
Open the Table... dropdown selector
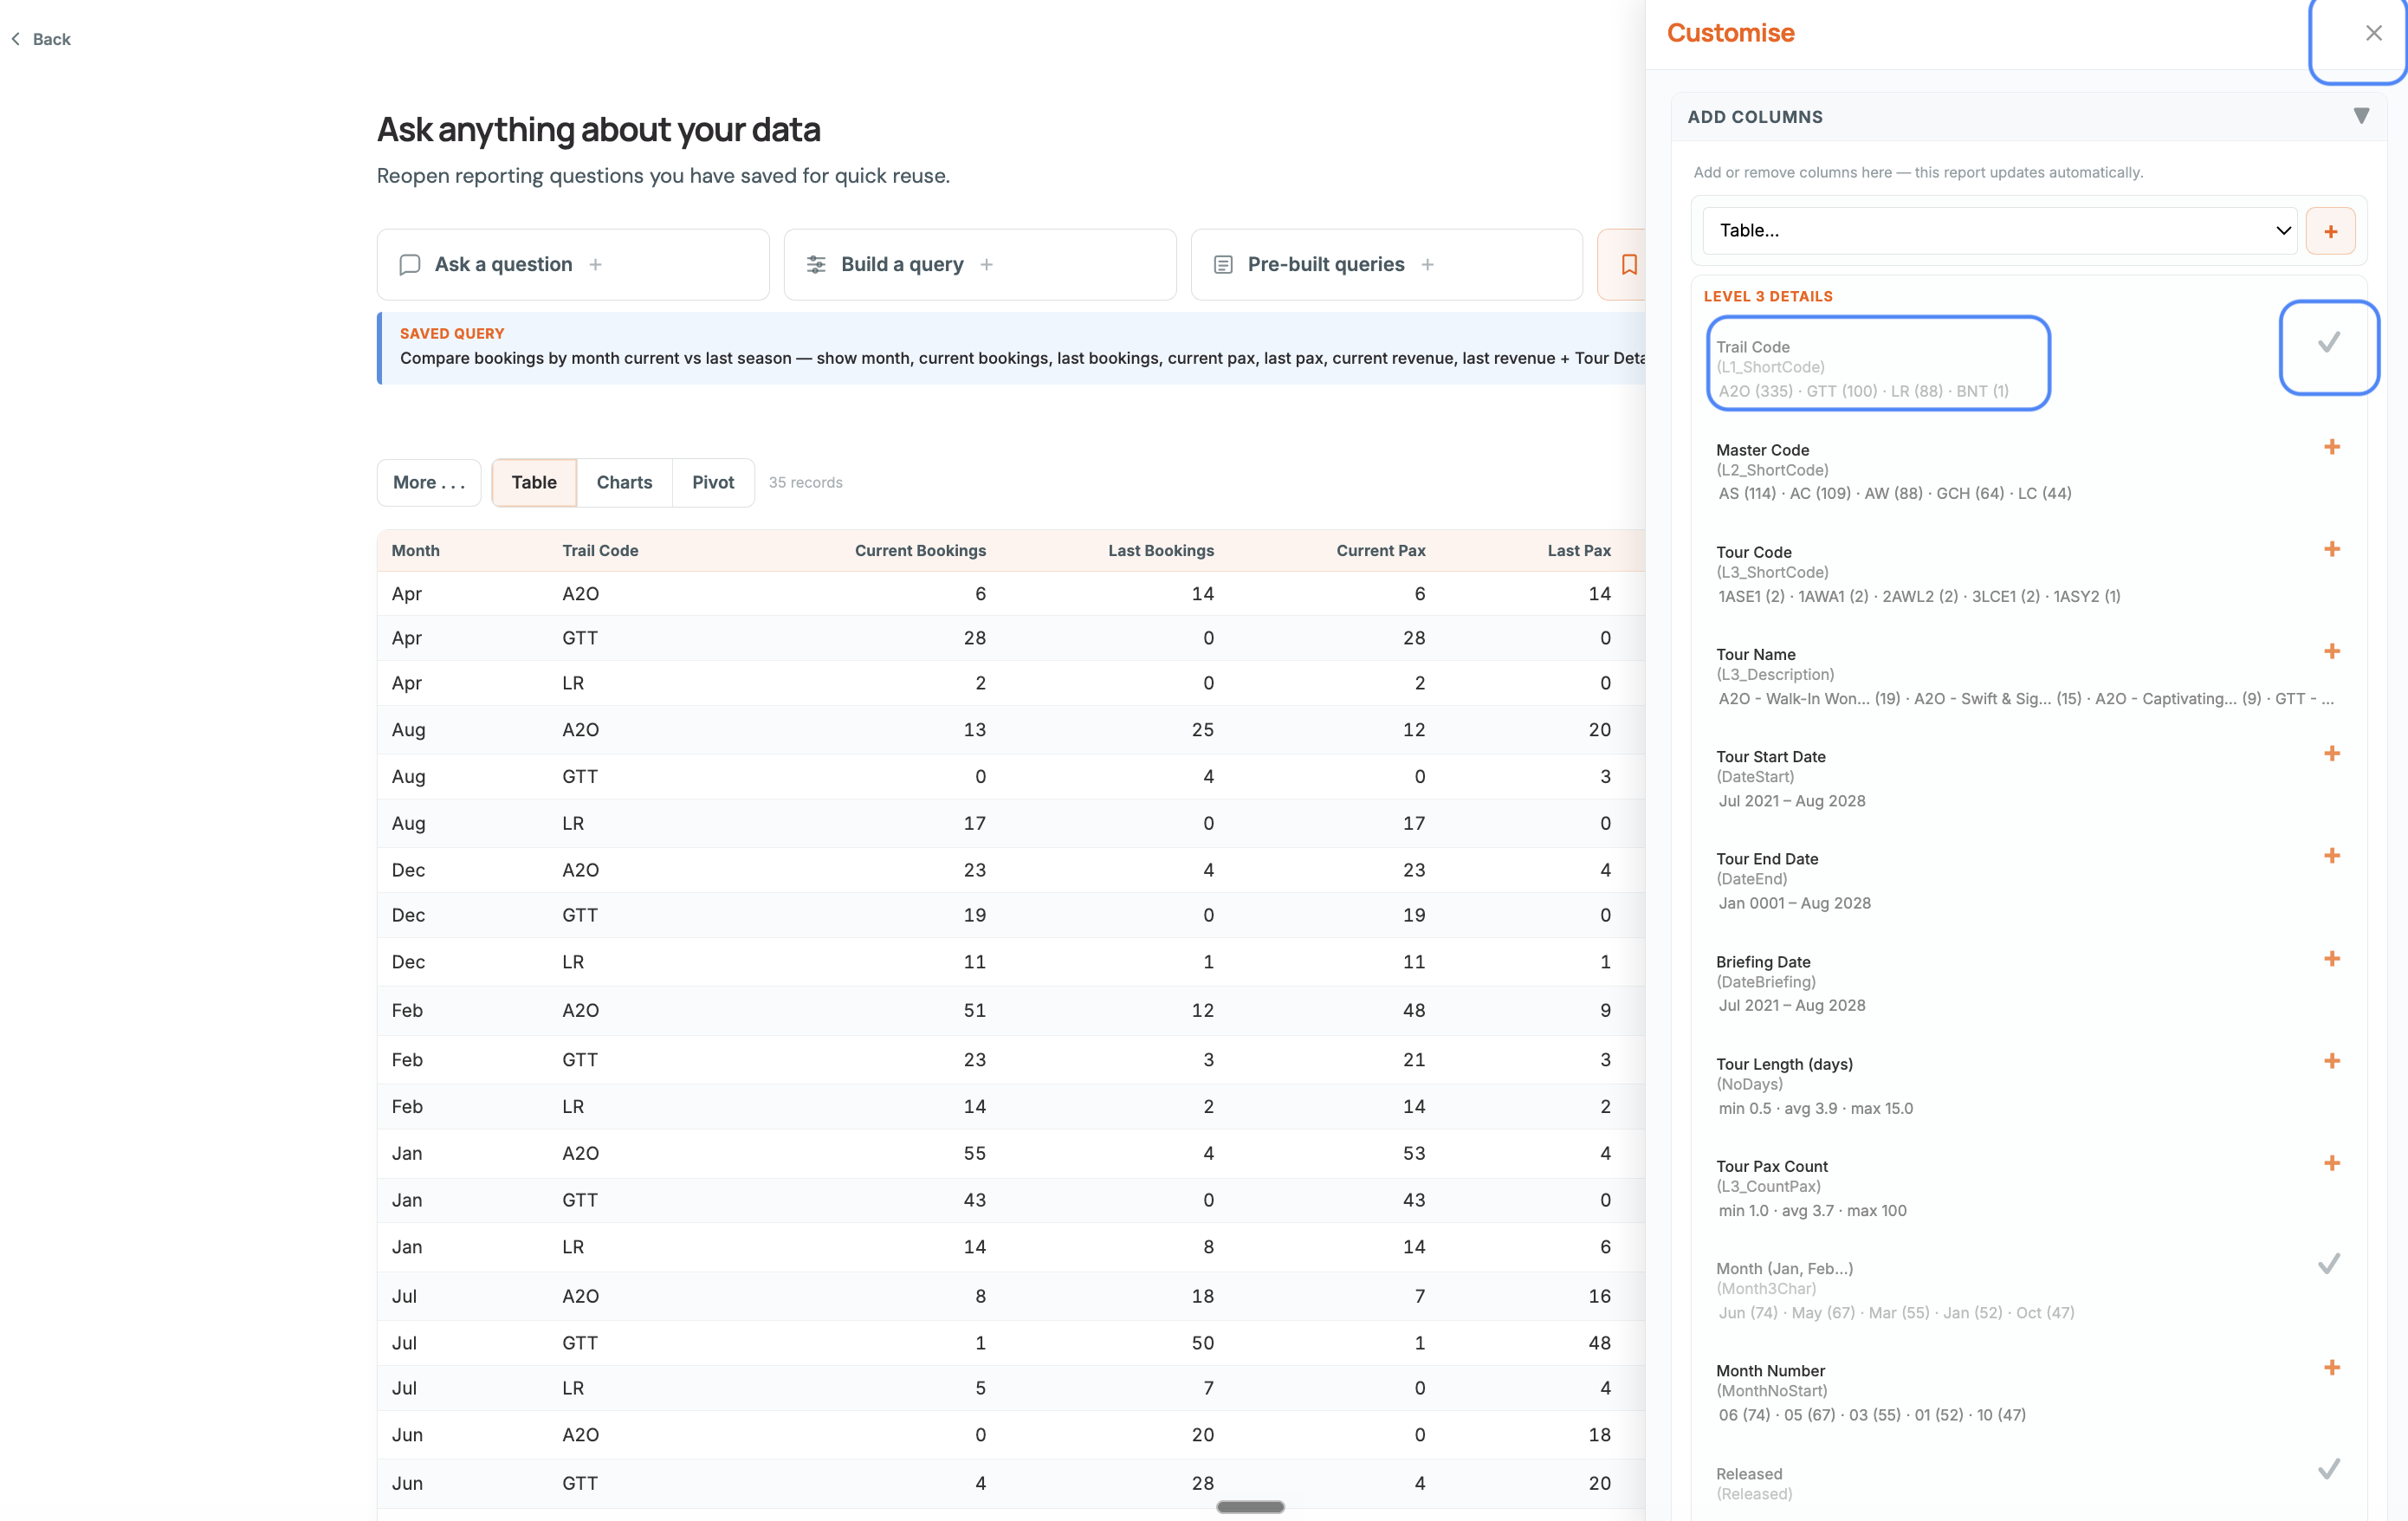coord(2000,231)
